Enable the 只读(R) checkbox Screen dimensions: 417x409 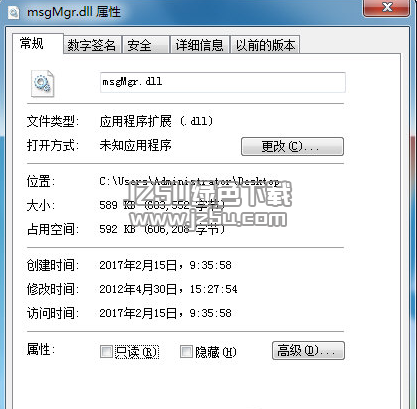click(106, 351)
